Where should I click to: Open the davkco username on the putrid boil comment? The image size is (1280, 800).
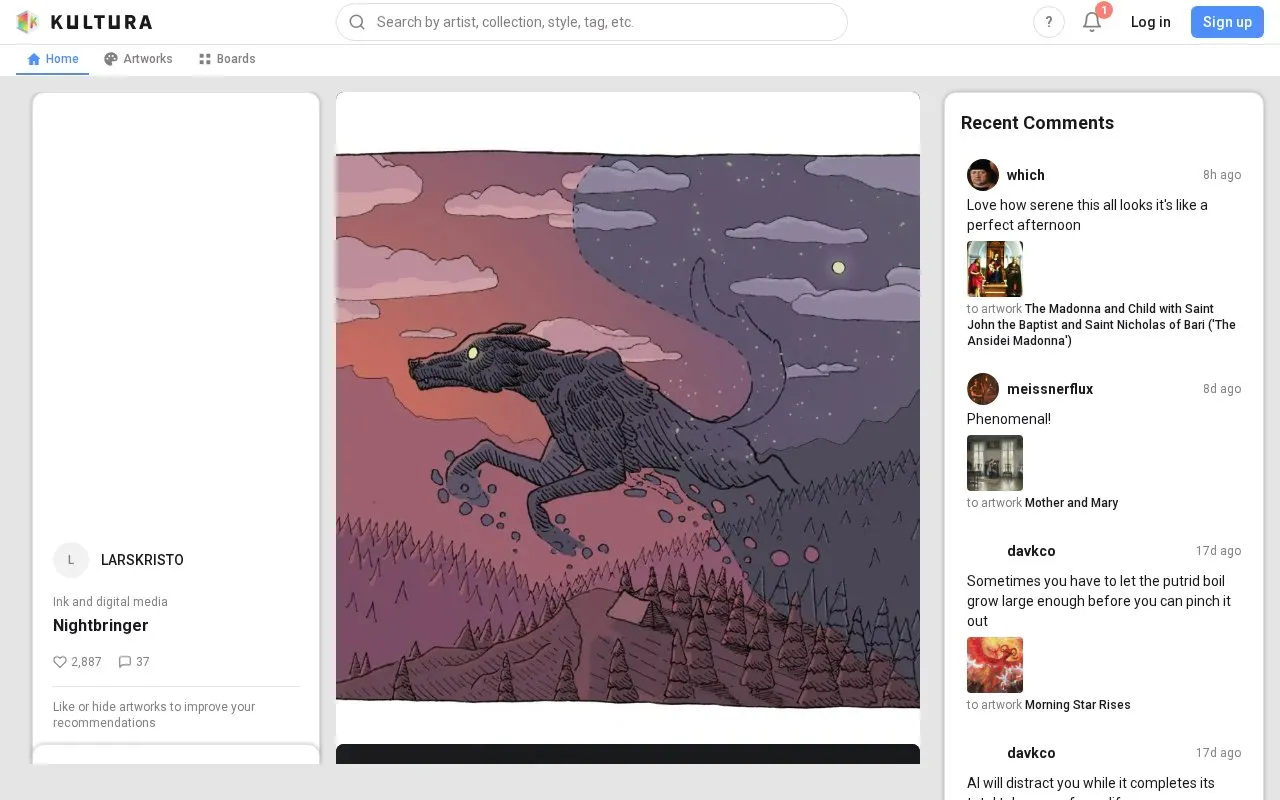tap(1031, 551)
